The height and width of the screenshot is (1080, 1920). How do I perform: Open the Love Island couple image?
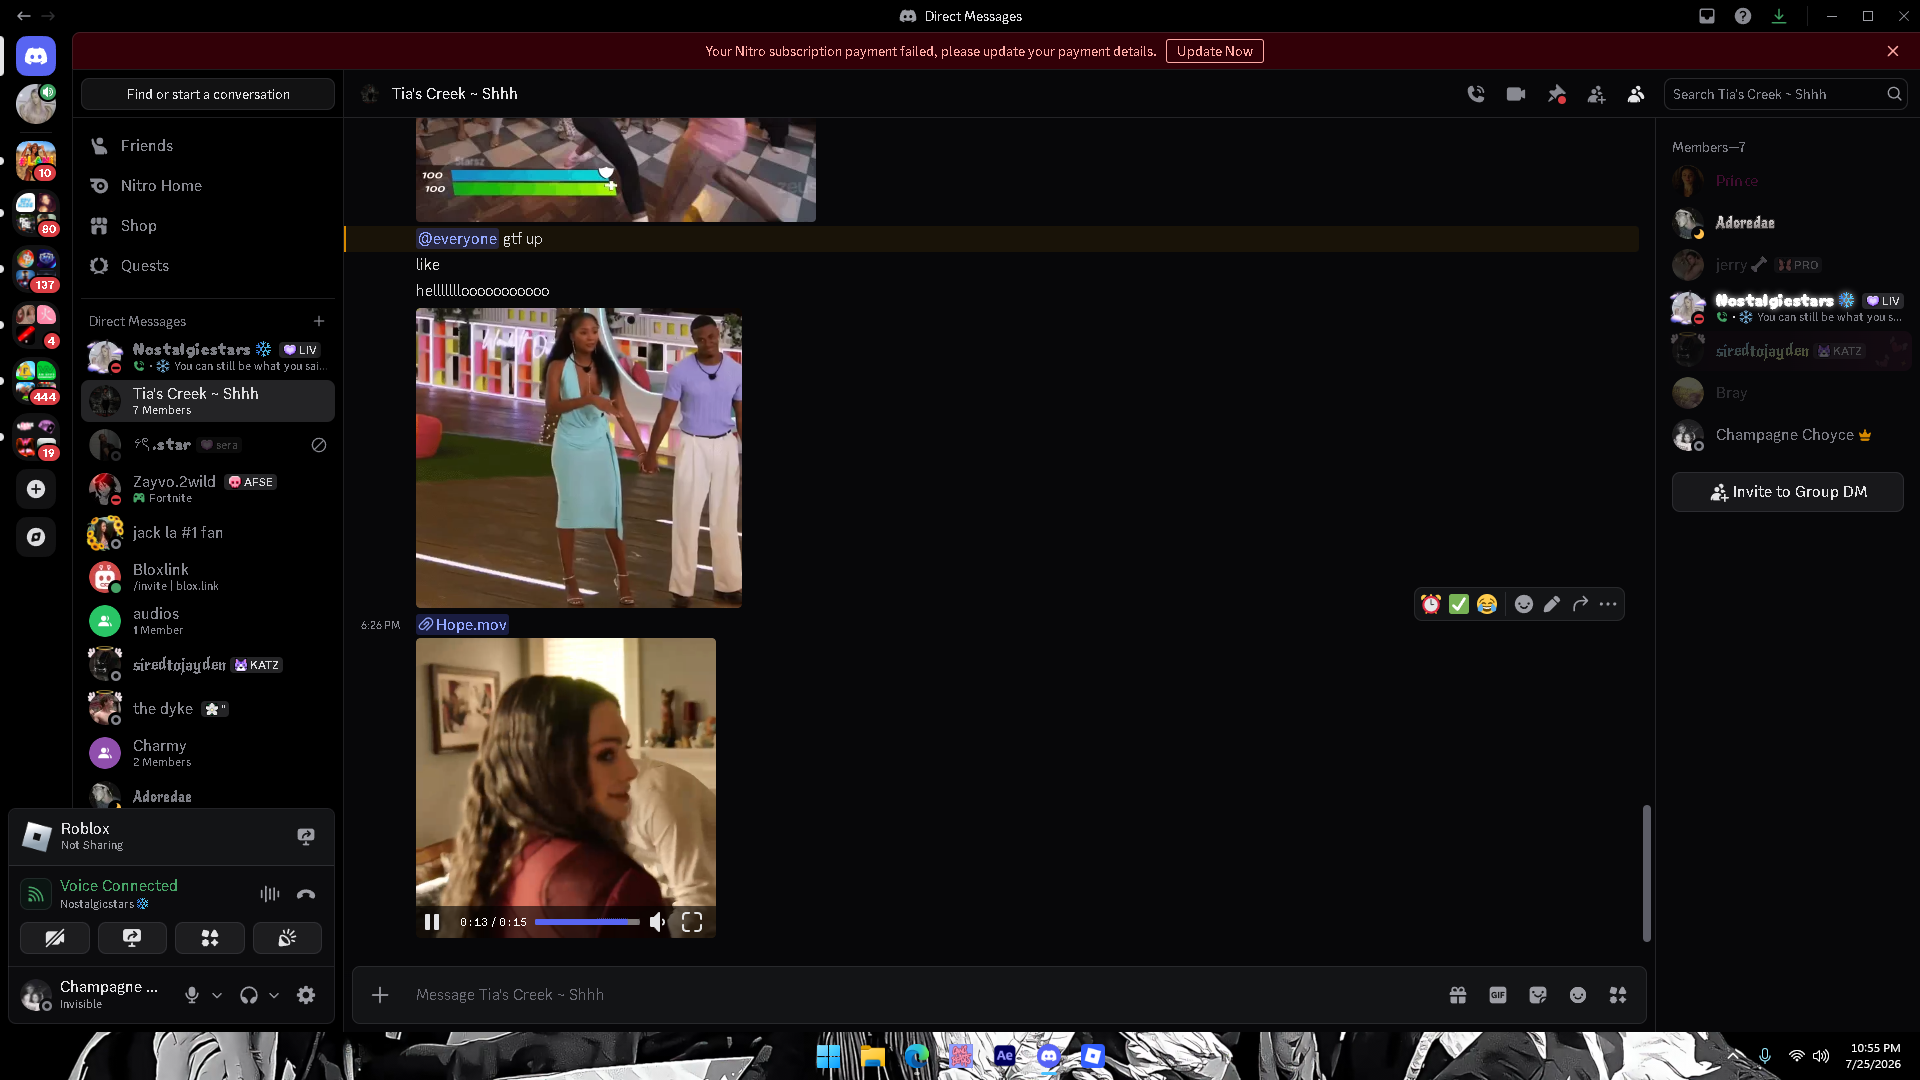click(x=579, y=458)
